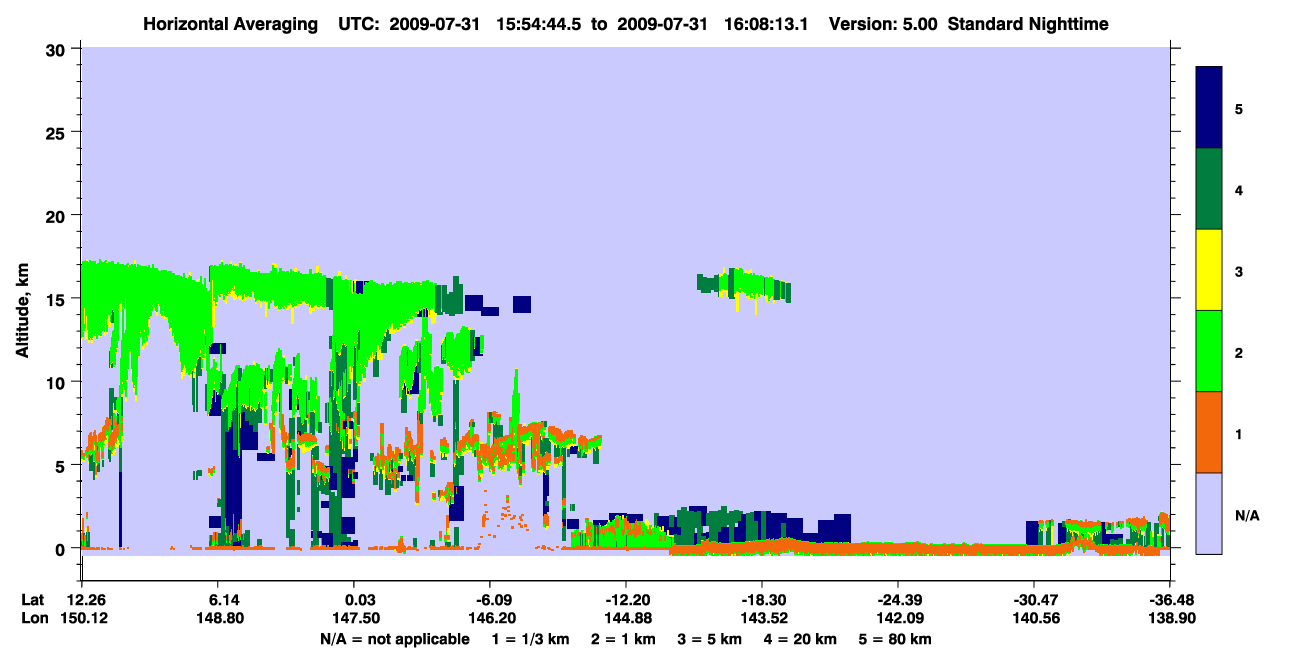Click the y-axis tick label 30
The image size is (1300, 667).
coord(58,49)
